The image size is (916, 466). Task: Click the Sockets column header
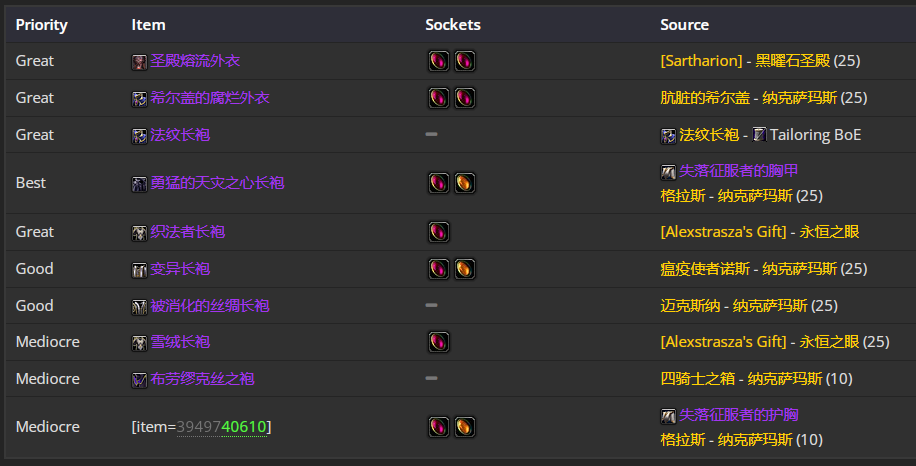point(453,25)
